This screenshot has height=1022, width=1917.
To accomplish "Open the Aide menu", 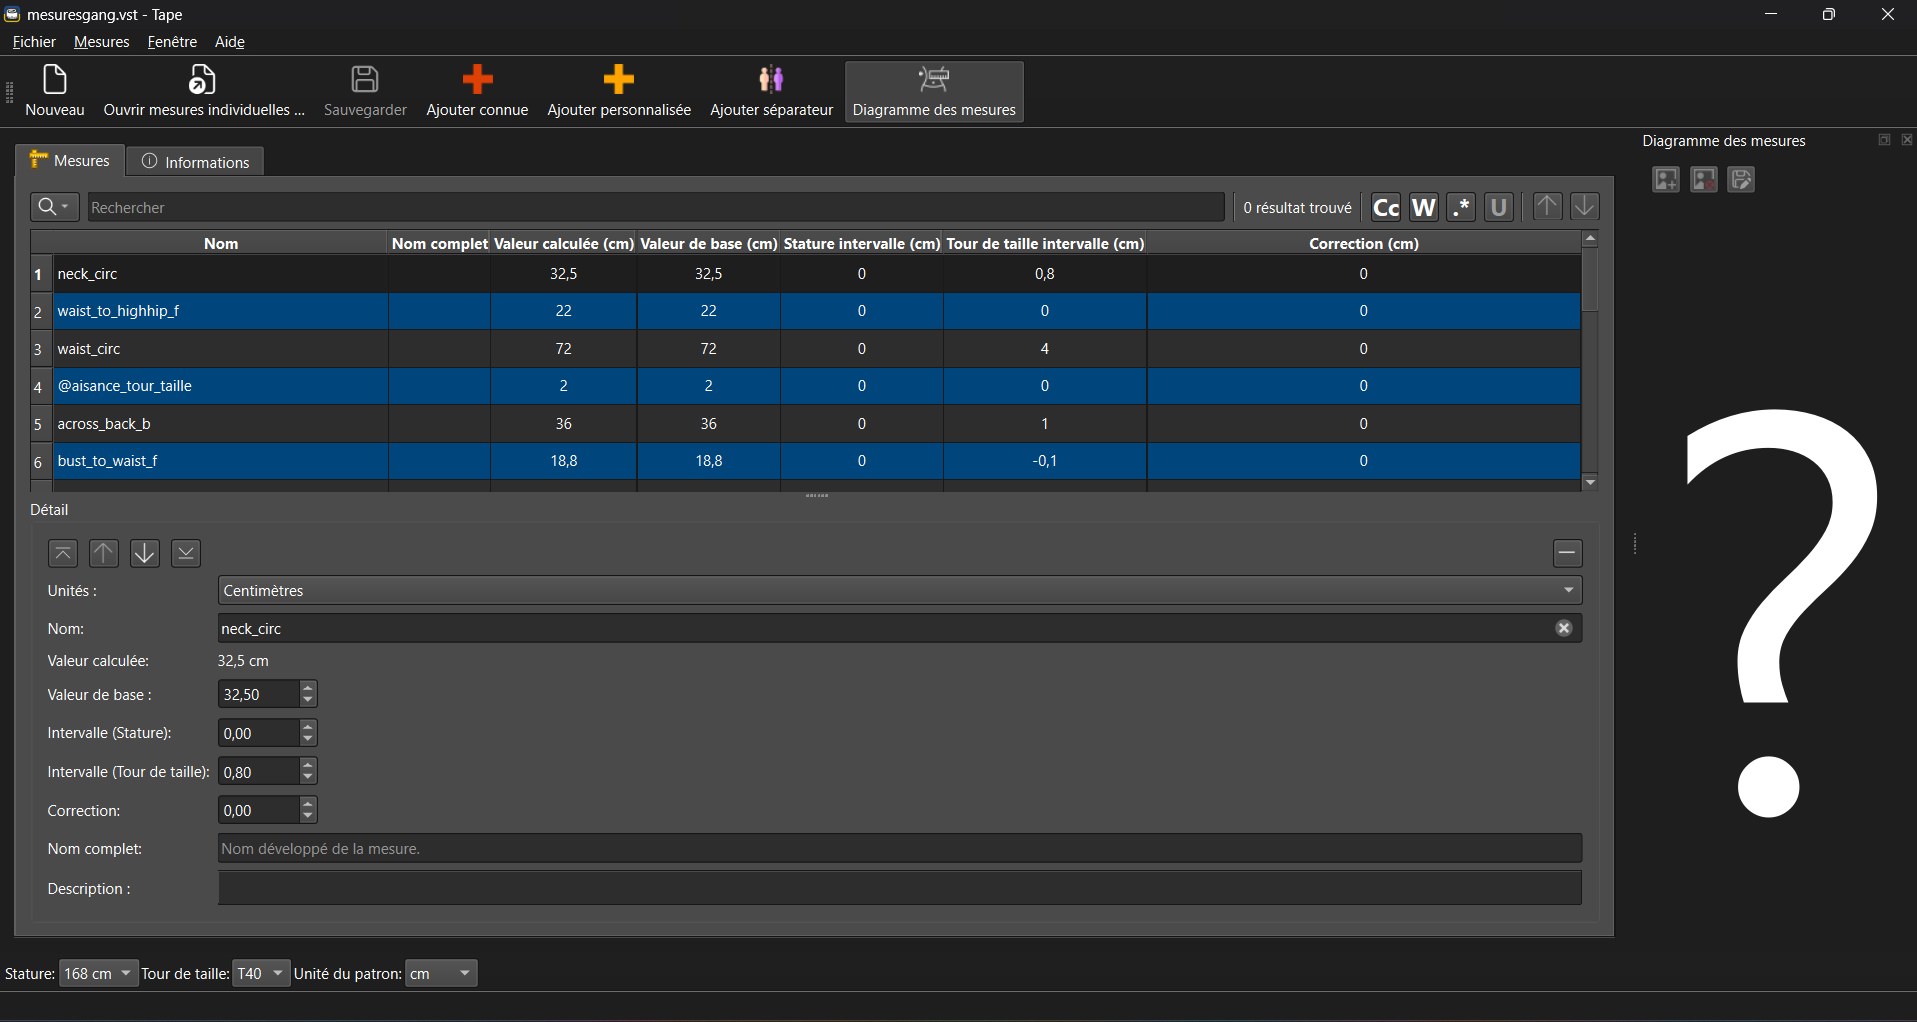I will coord(230,42).
